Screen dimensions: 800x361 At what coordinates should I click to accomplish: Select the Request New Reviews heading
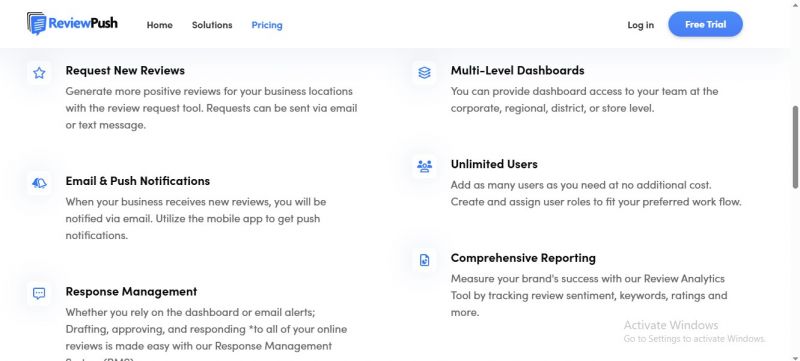click(x=125, y=70)
